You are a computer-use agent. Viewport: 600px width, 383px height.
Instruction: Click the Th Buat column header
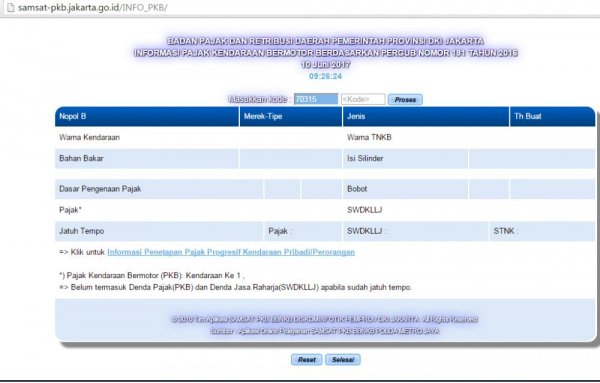pyautogui.click(x=553, y=116)
